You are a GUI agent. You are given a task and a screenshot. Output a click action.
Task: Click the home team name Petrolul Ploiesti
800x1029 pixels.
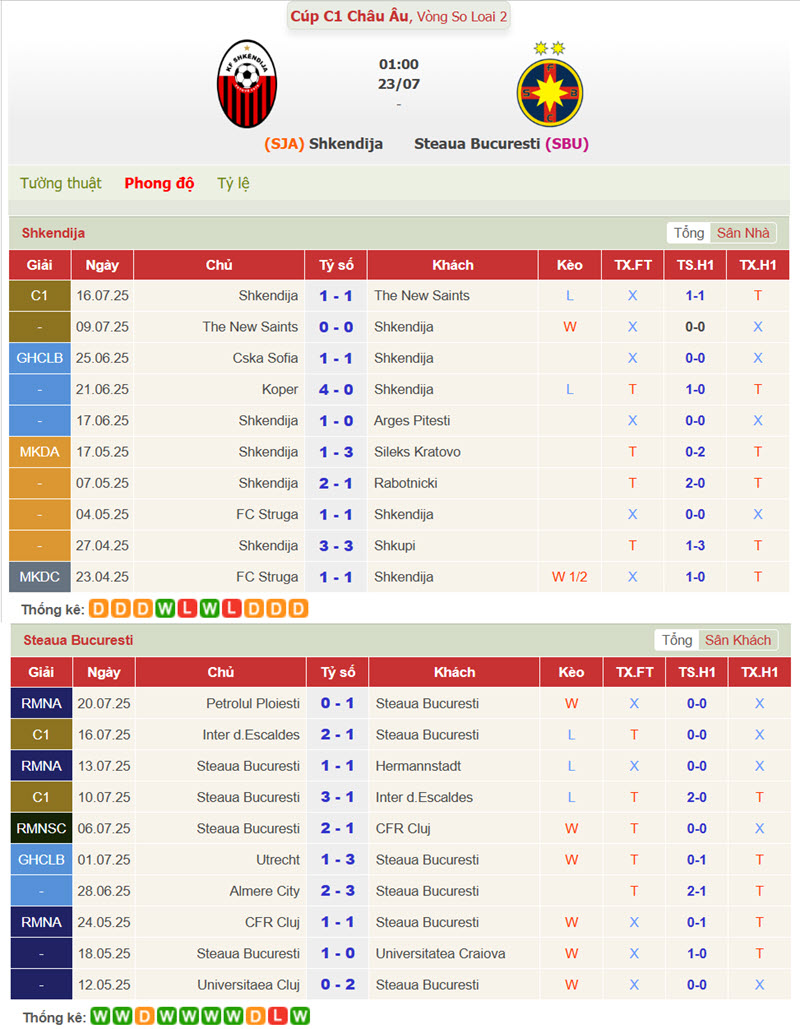coord(253,704)
